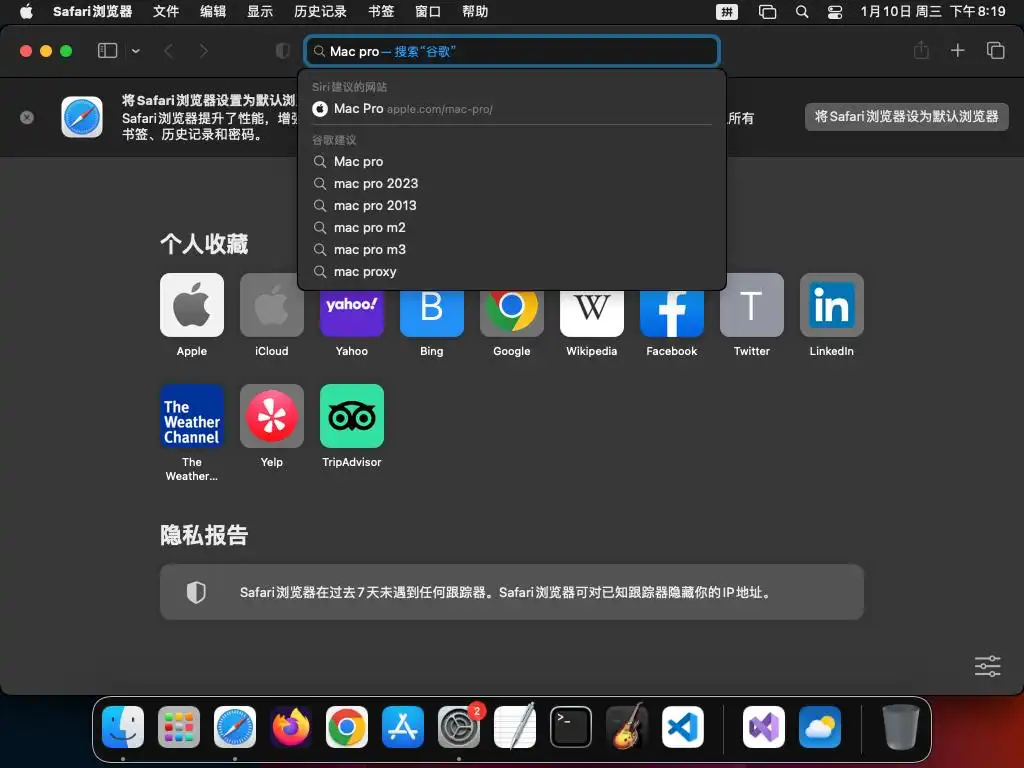Click the Safari address search field
Image resolution: width=1024 pixels, height=768 pixels.
pyautogui.click(x=512, y=51)
